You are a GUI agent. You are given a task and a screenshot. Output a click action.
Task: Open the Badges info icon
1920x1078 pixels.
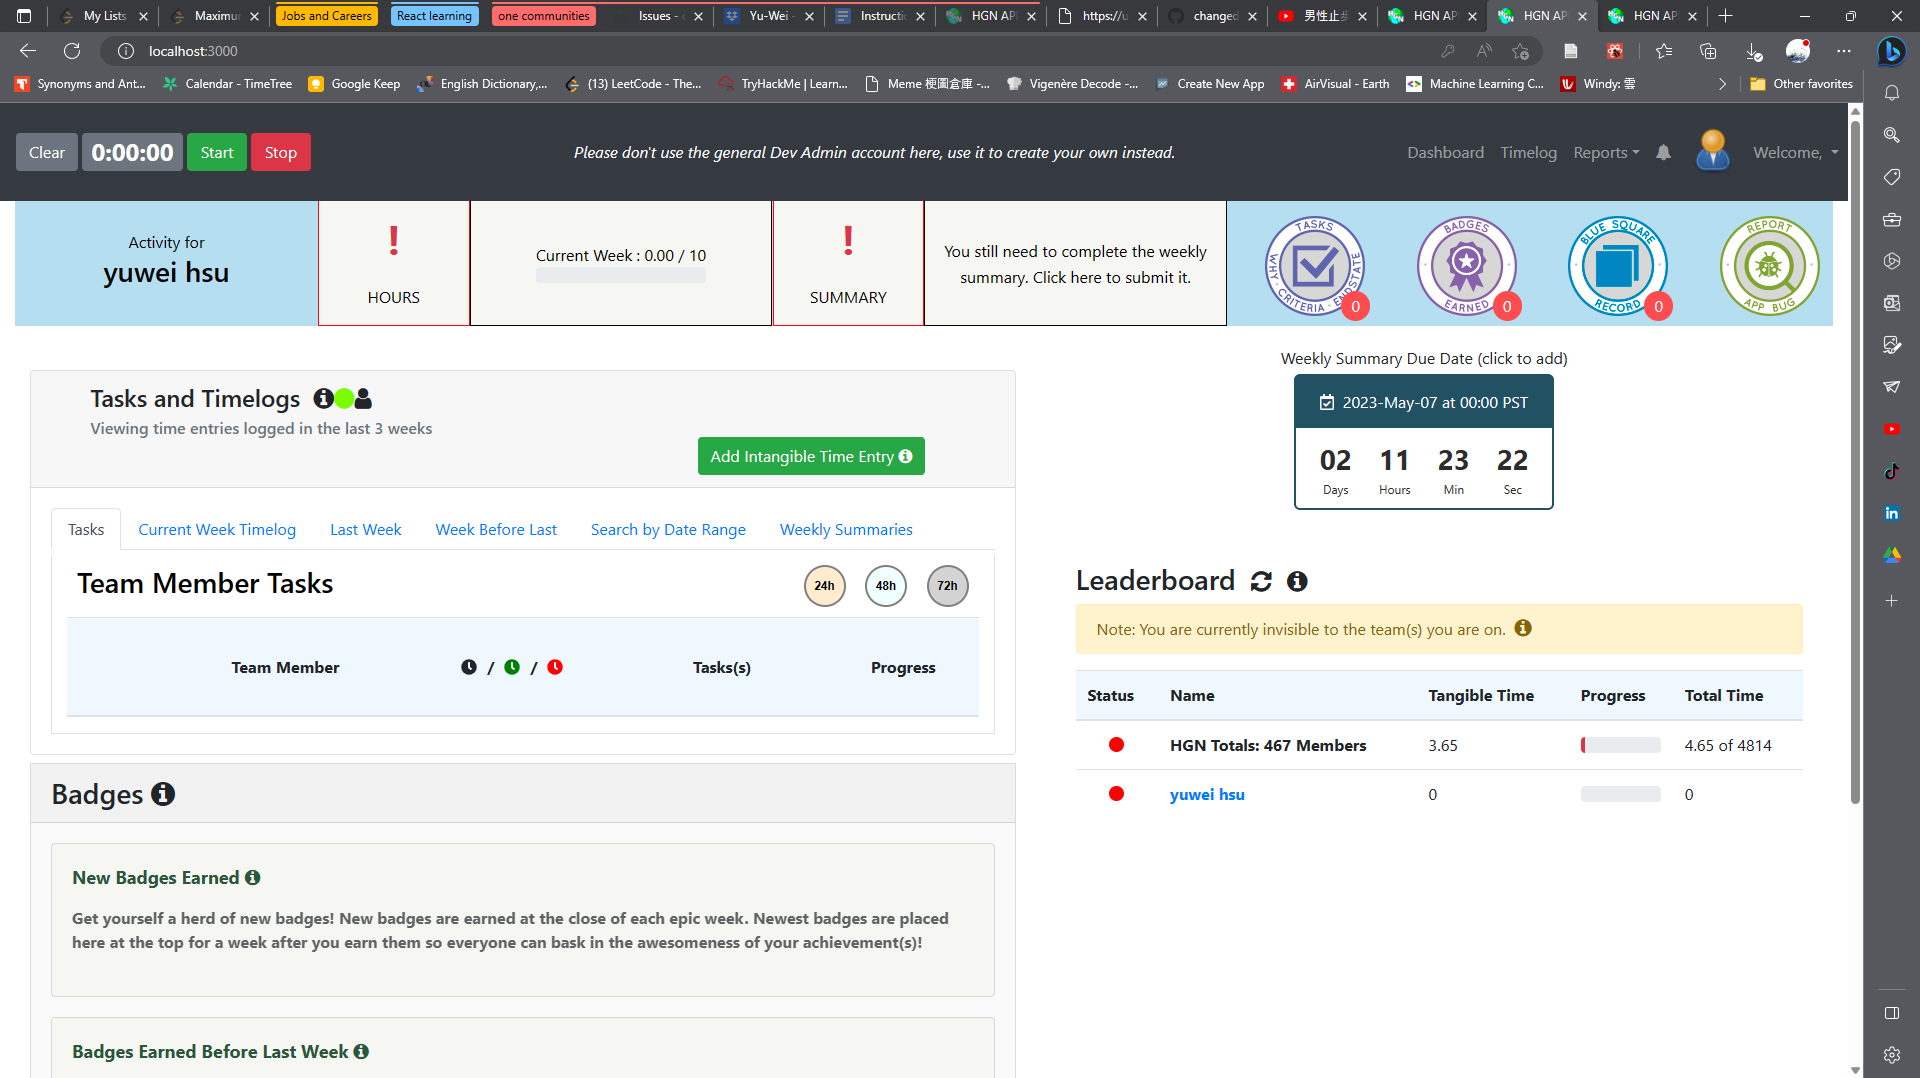[163, 794]
